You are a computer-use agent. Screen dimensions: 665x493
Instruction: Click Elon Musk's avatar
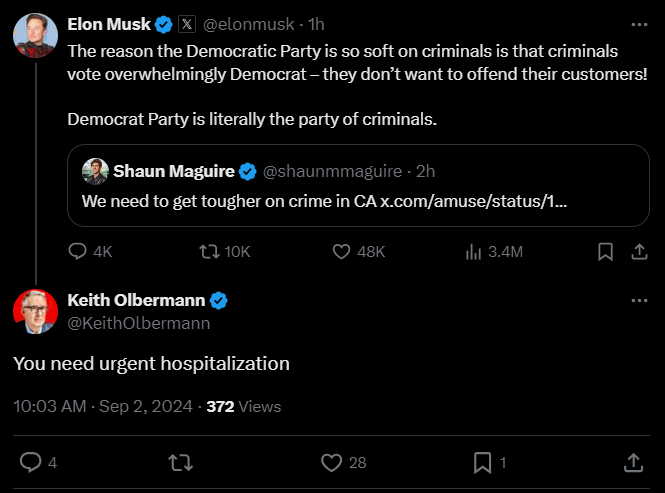point(35,36)
